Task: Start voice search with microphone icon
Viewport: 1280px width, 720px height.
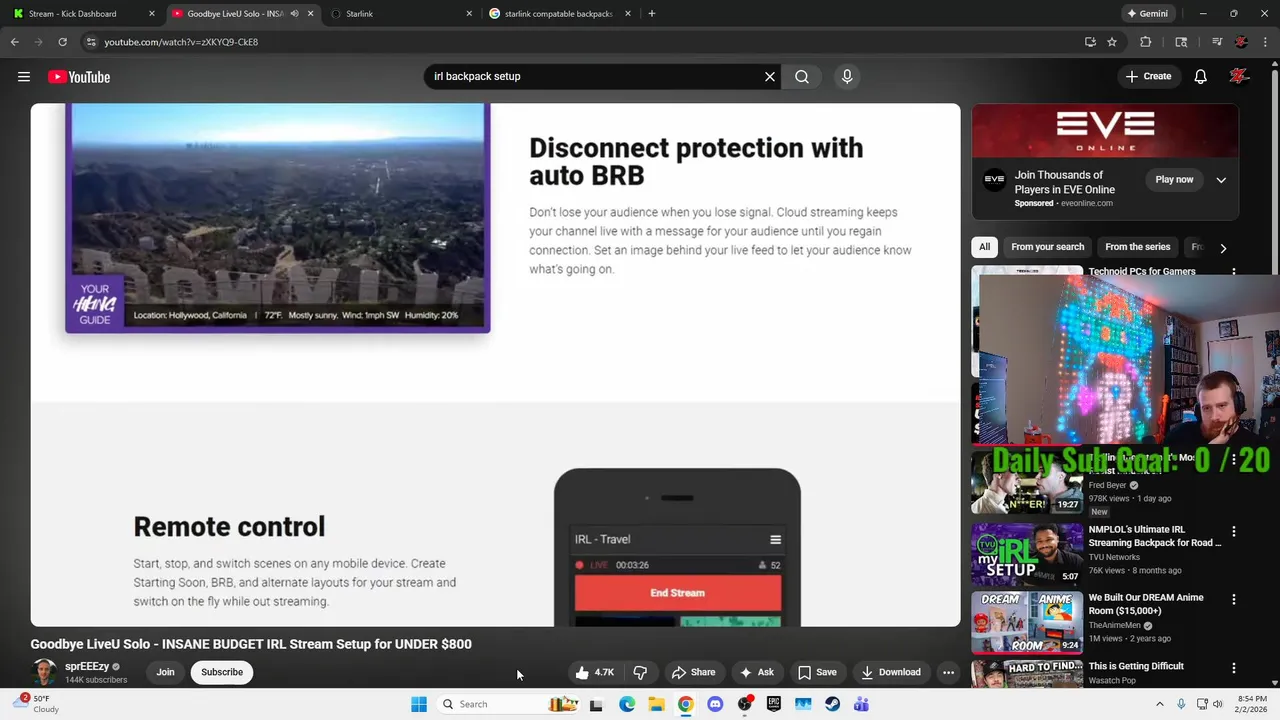Action: tap(847, 76)
